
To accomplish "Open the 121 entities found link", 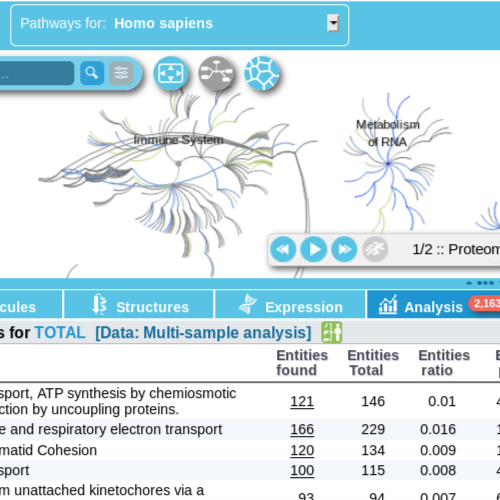I will (302, 401).
